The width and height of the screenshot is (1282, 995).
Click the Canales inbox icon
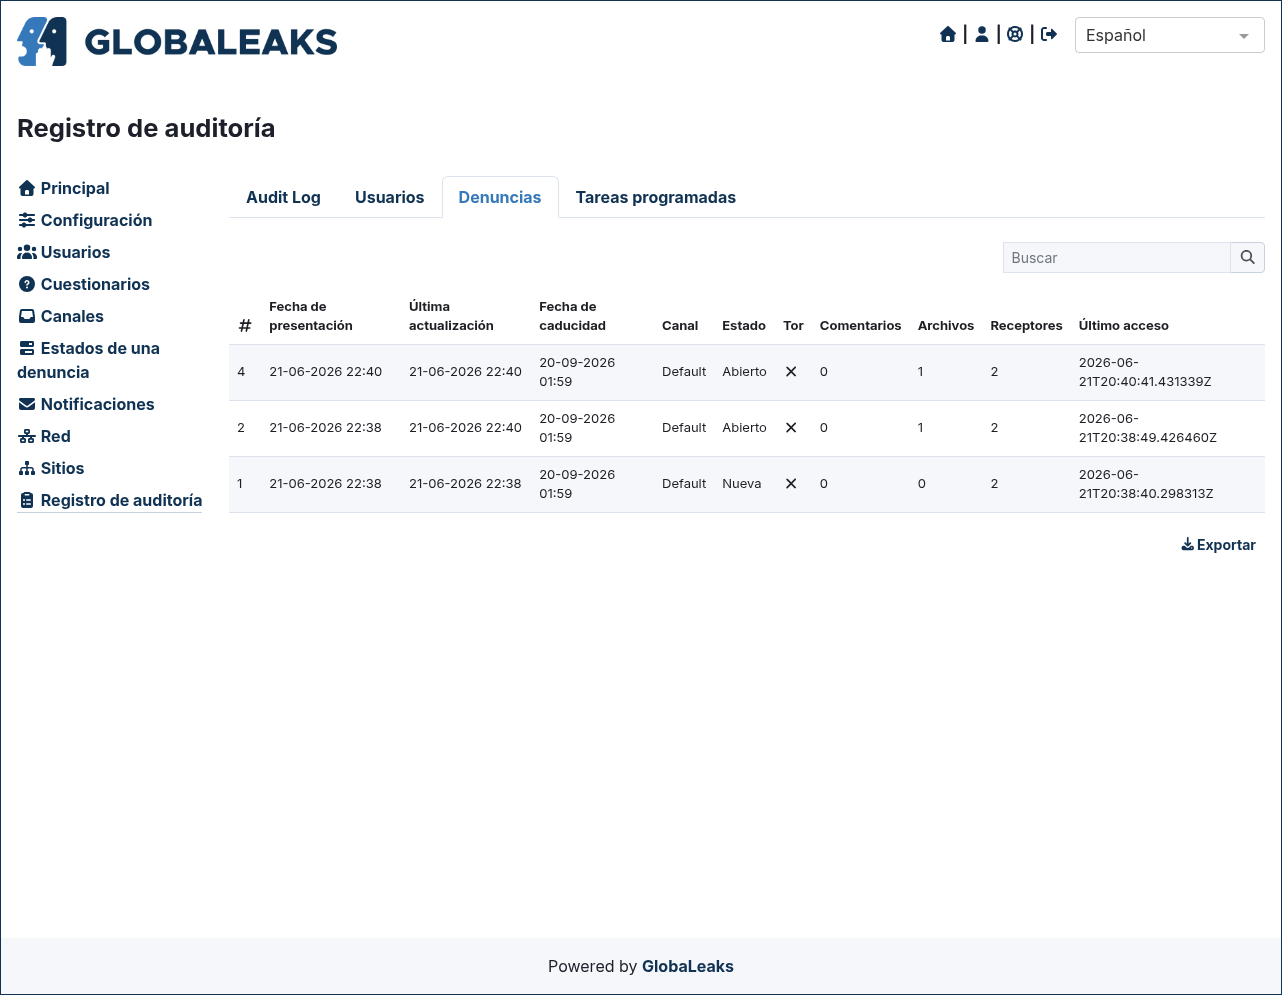(x=27, y=316)
